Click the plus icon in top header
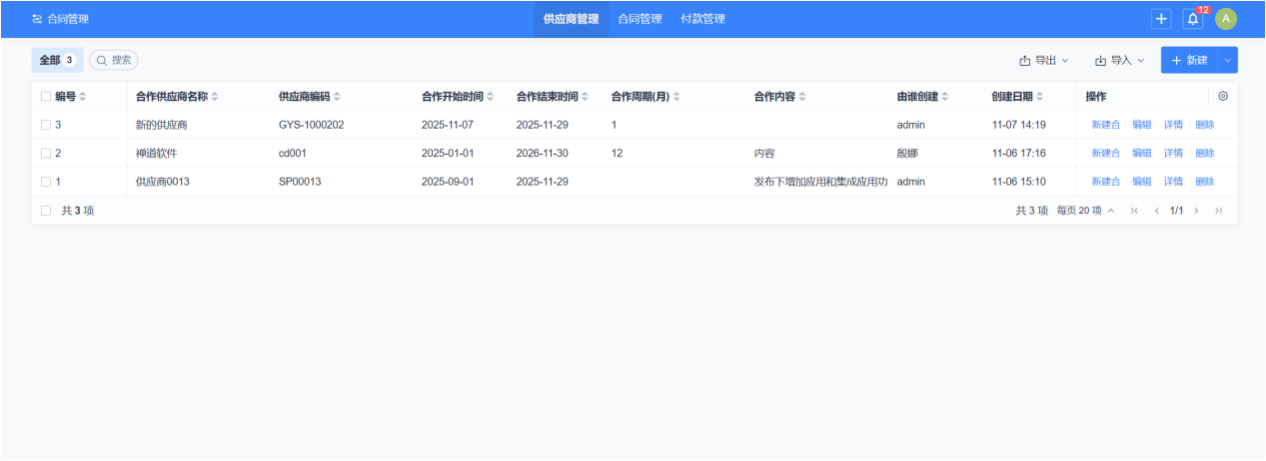1266x461 pixels. point(1161,19)
